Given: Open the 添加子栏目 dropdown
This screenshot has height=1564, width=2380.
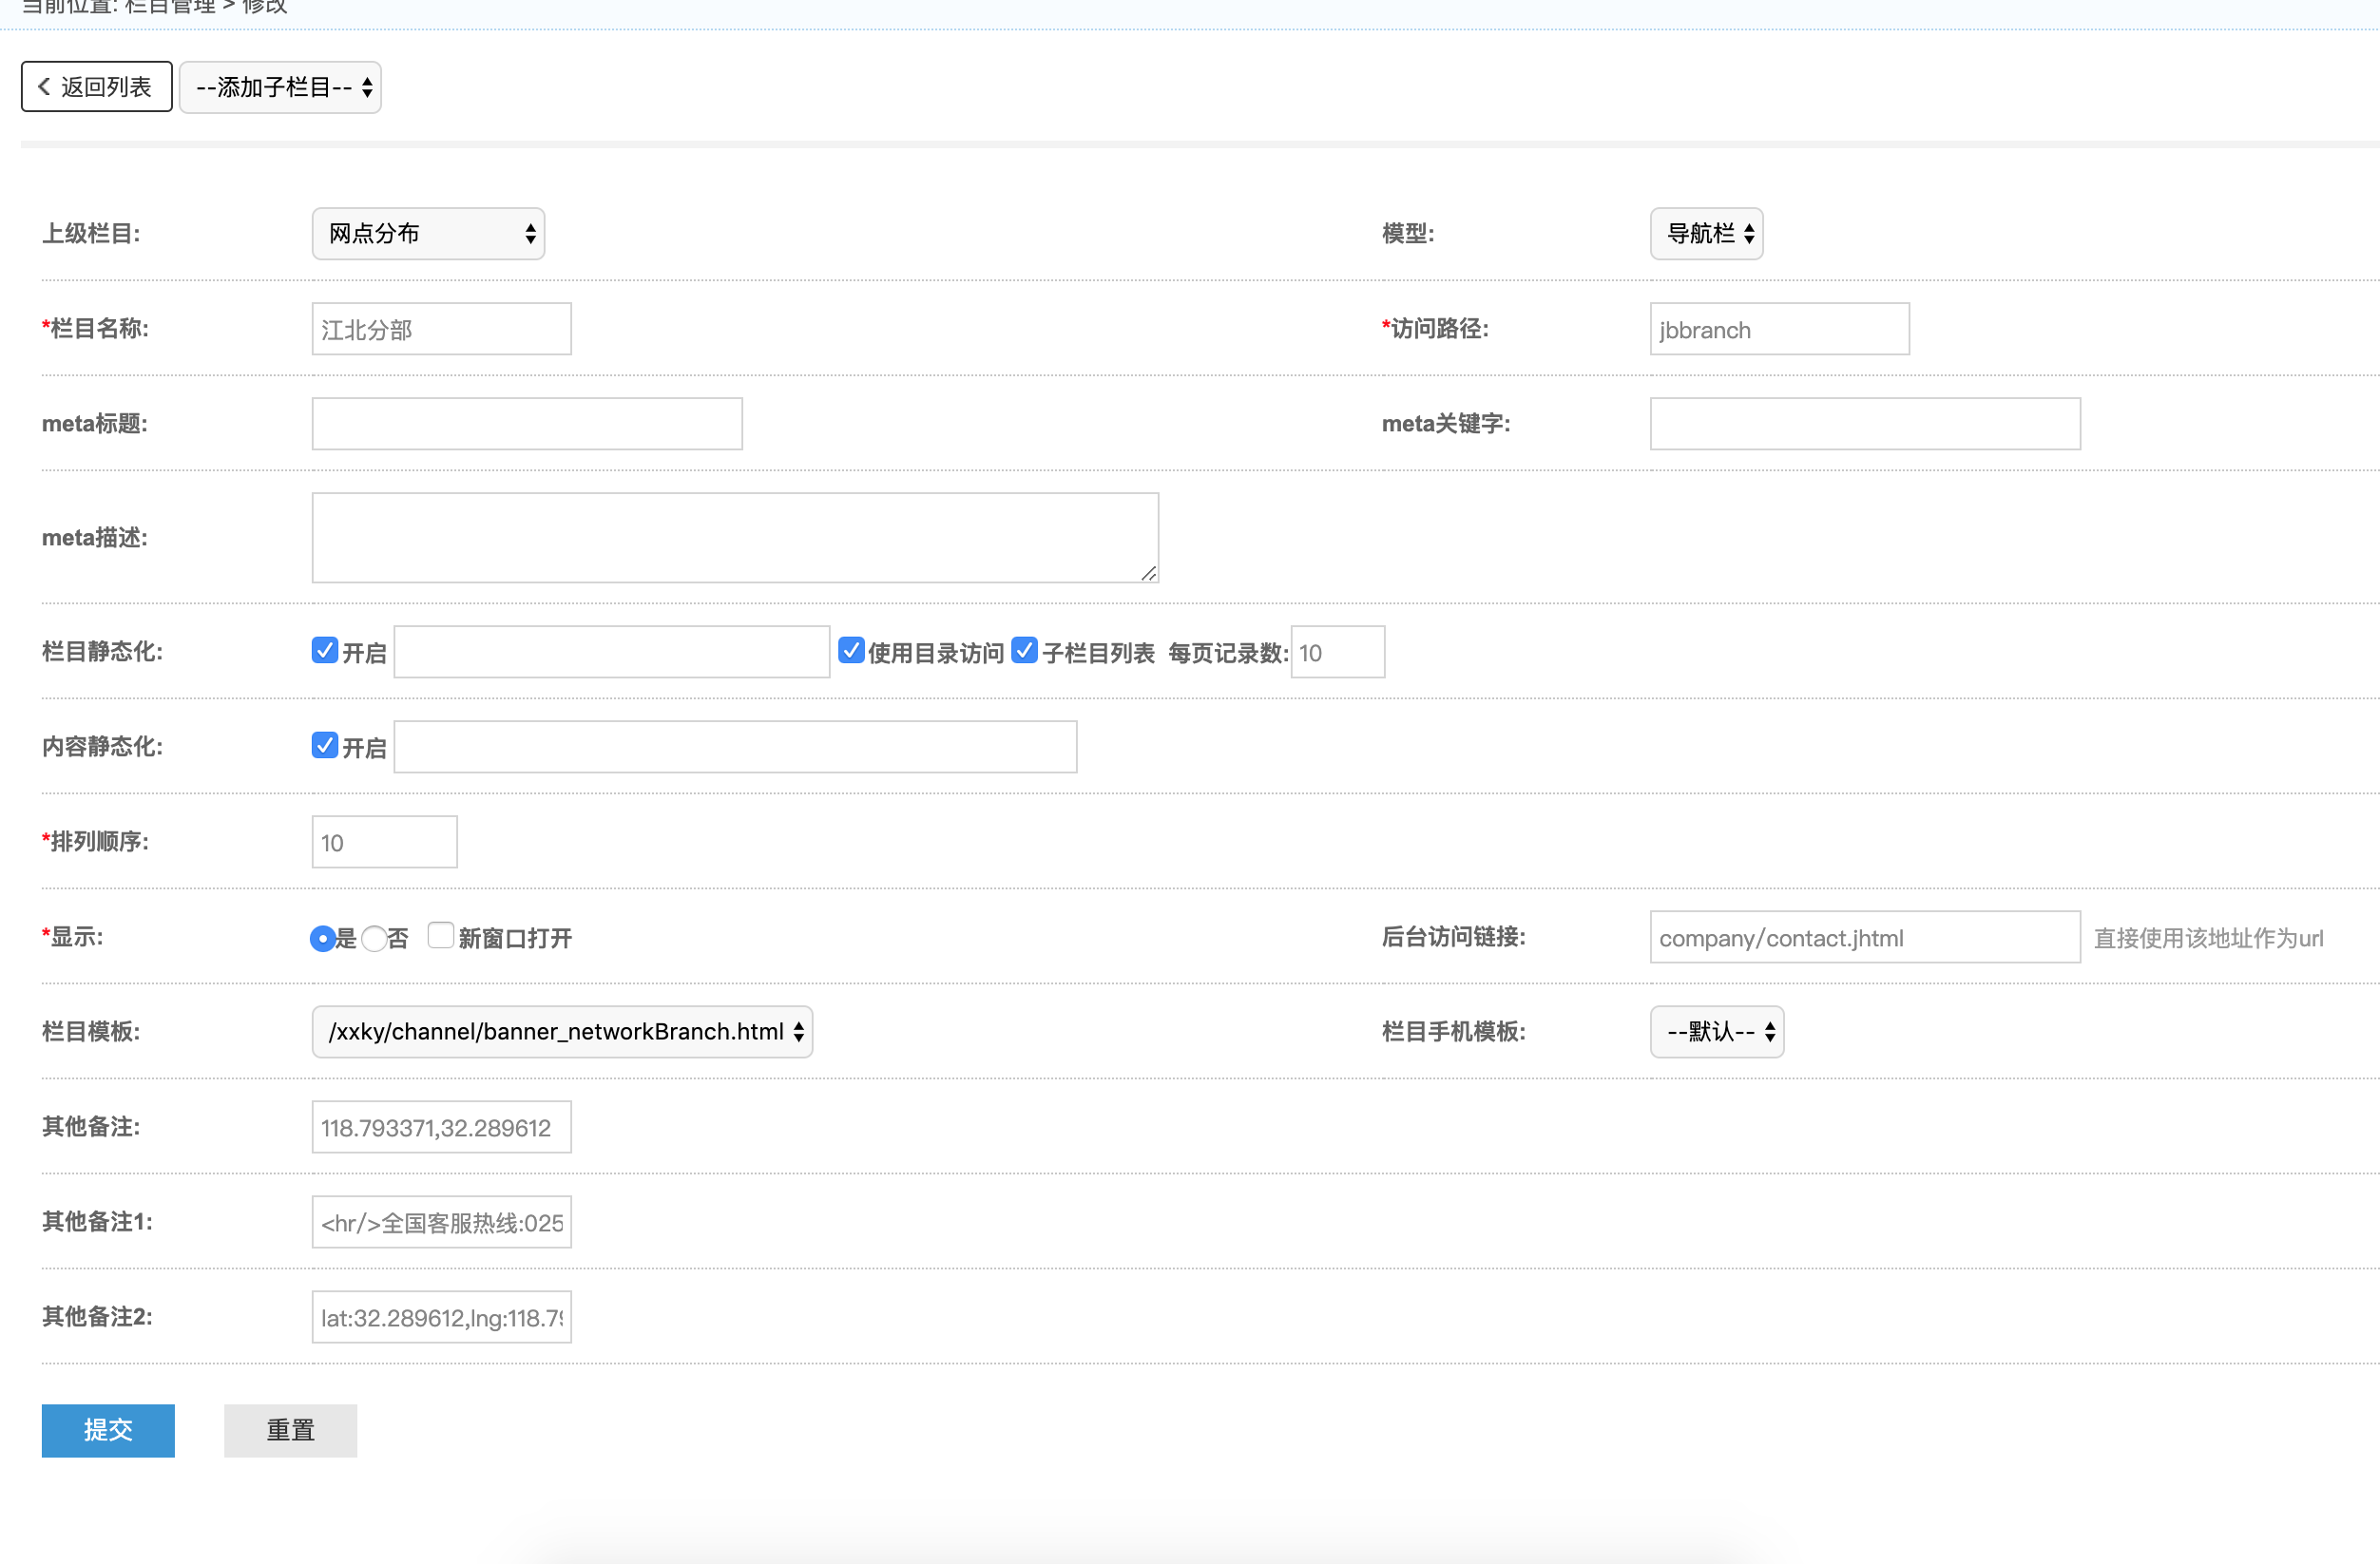Looking at the screenshot, I should (280, 87).
